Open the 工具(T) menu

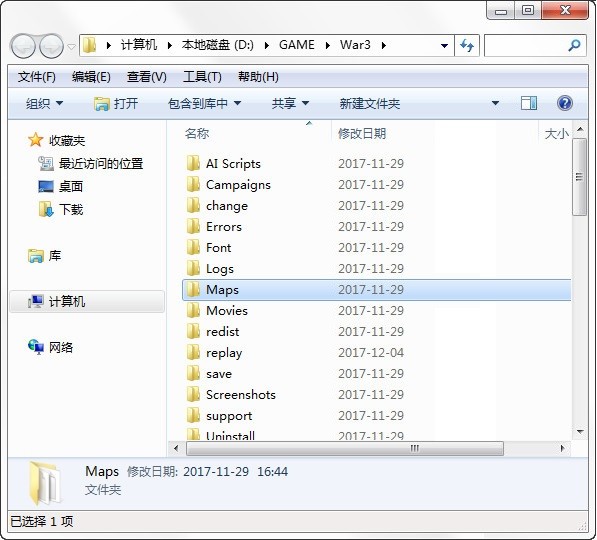tap(202, 77)
